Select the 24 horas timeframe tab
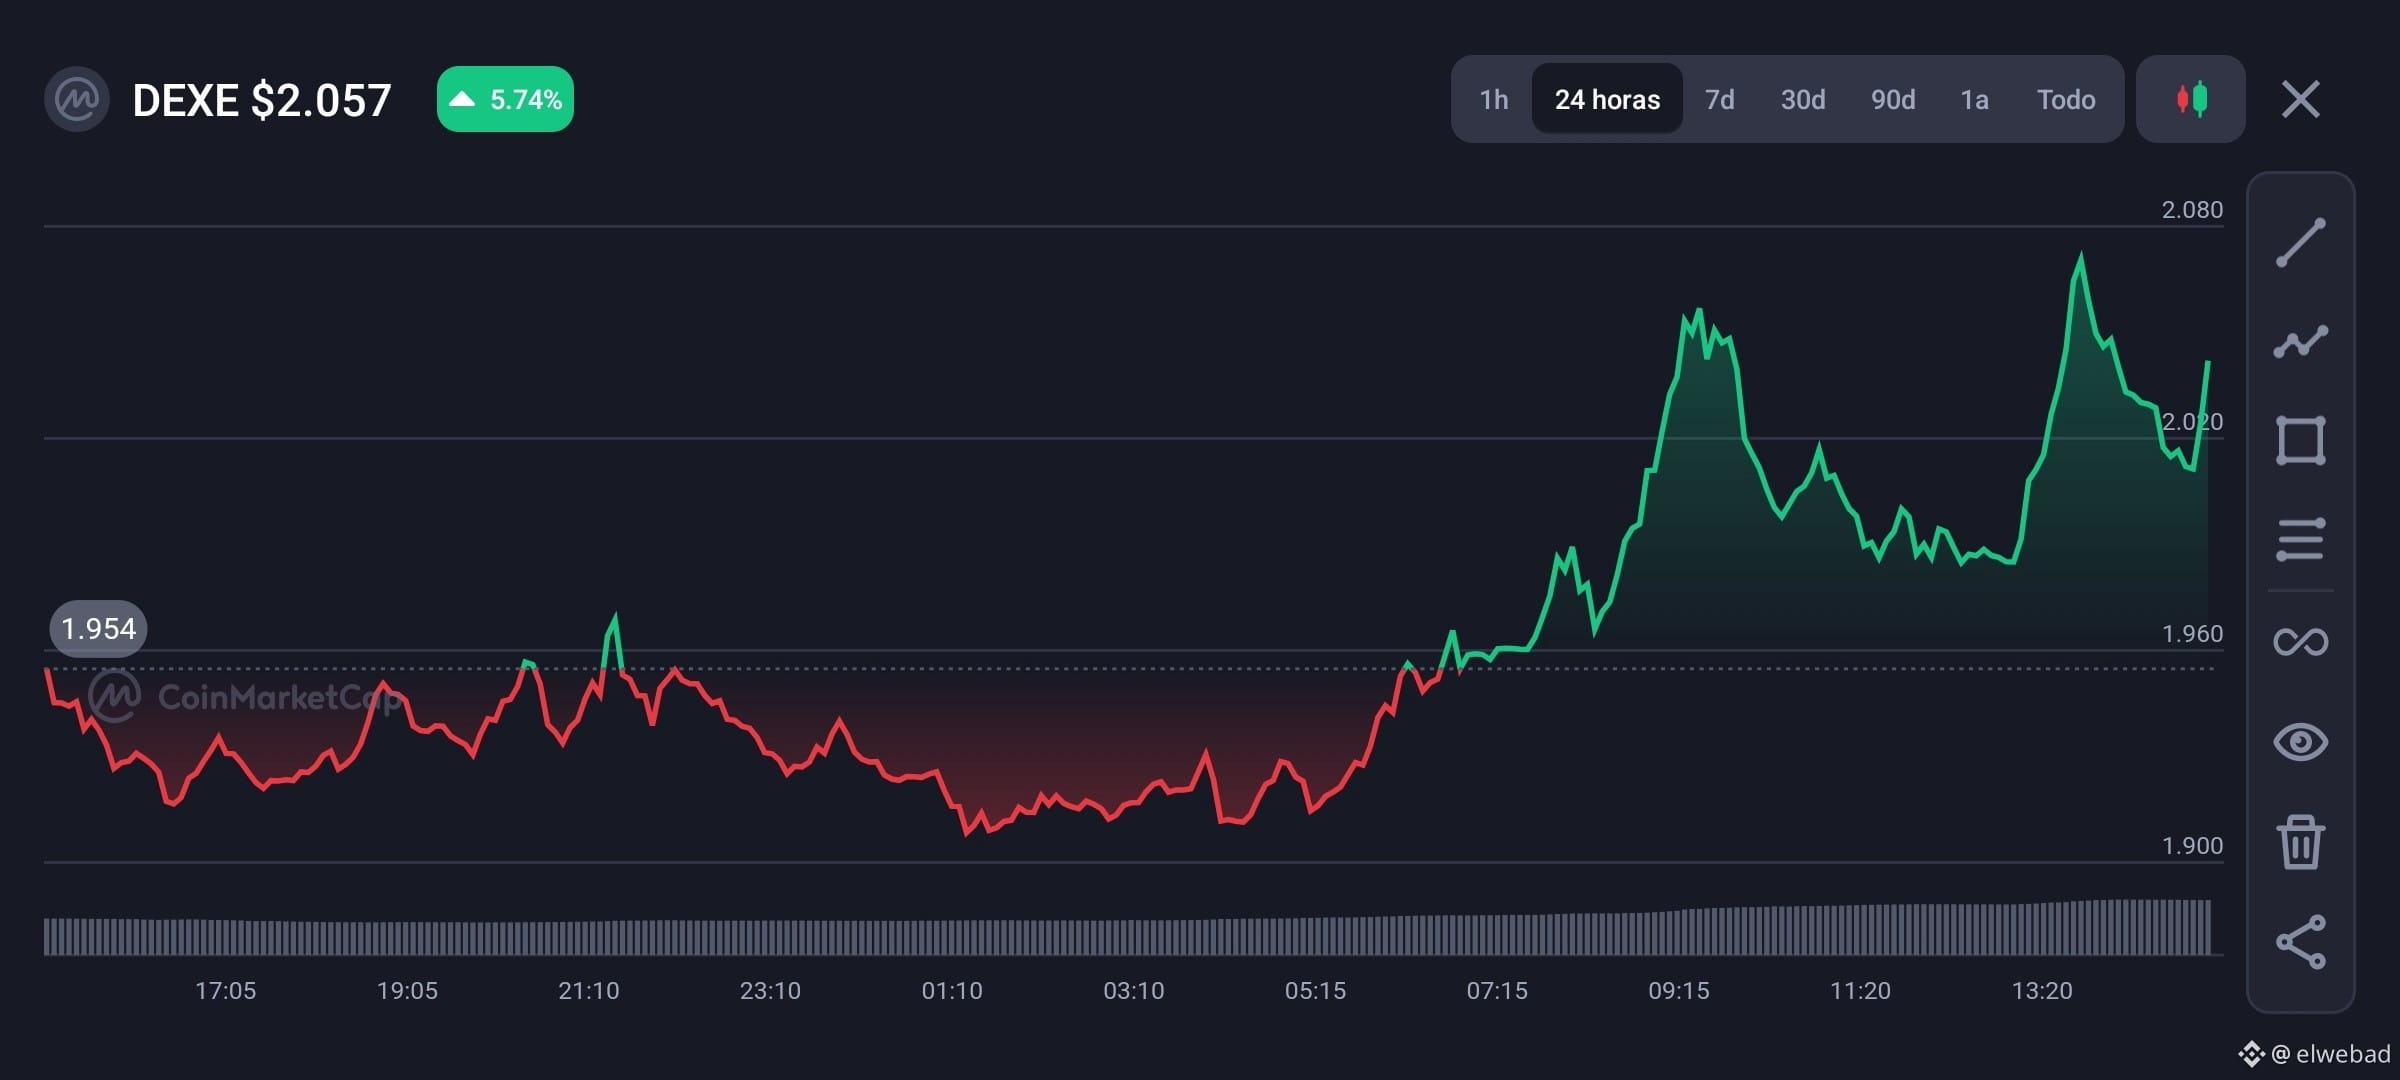This screenshot has width=2400, height=1080. point(1607,99)
